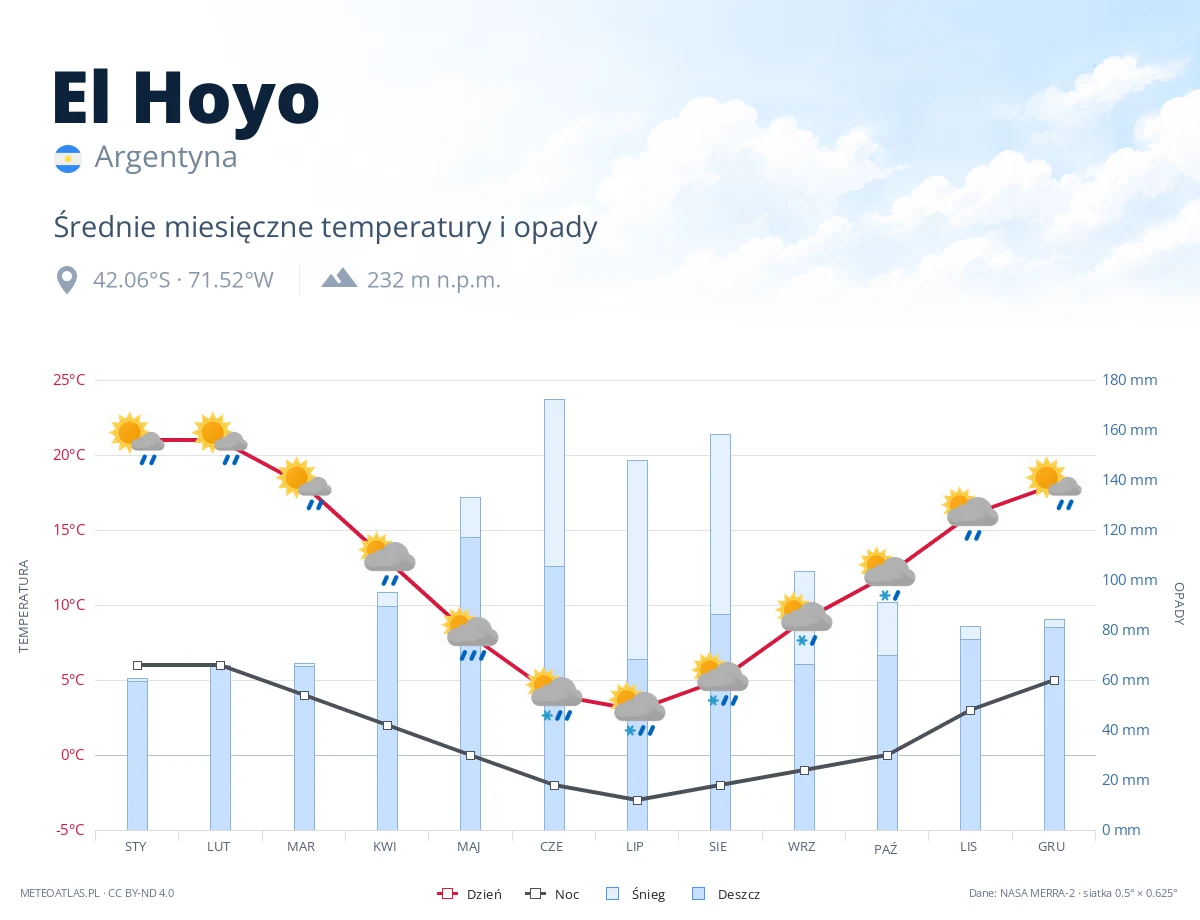Click the mountain elevation icon

(x=339, y=278)
